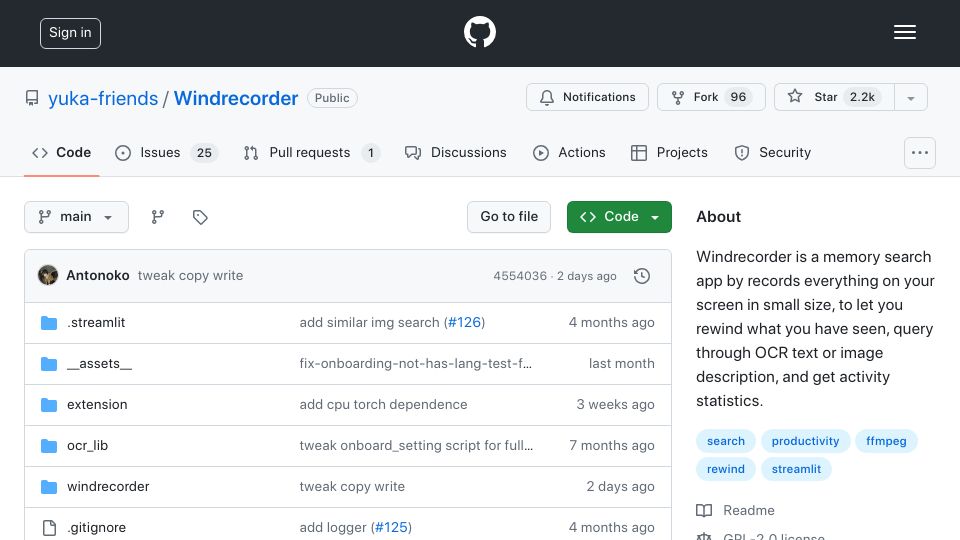Open star list dropdown arrow
960x540 pixels.
point(910,98)
